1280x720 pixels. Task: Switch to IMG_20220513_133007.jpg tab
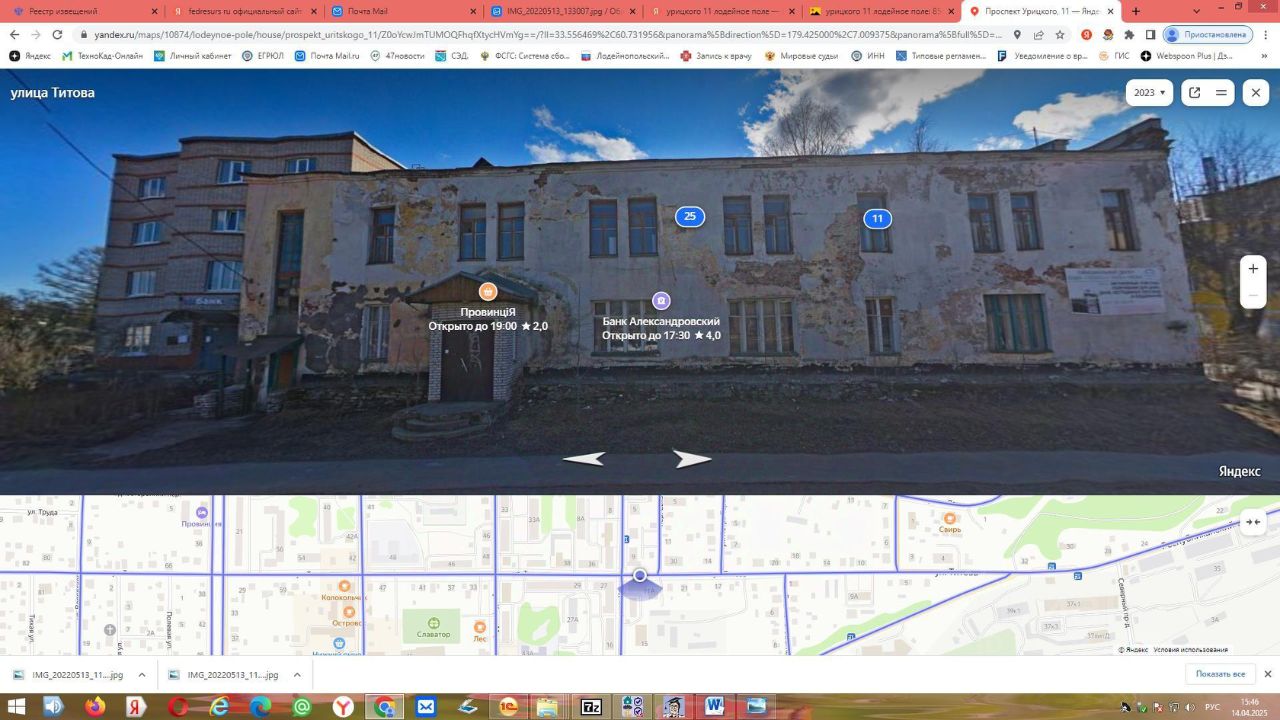(x=563, y=11)
